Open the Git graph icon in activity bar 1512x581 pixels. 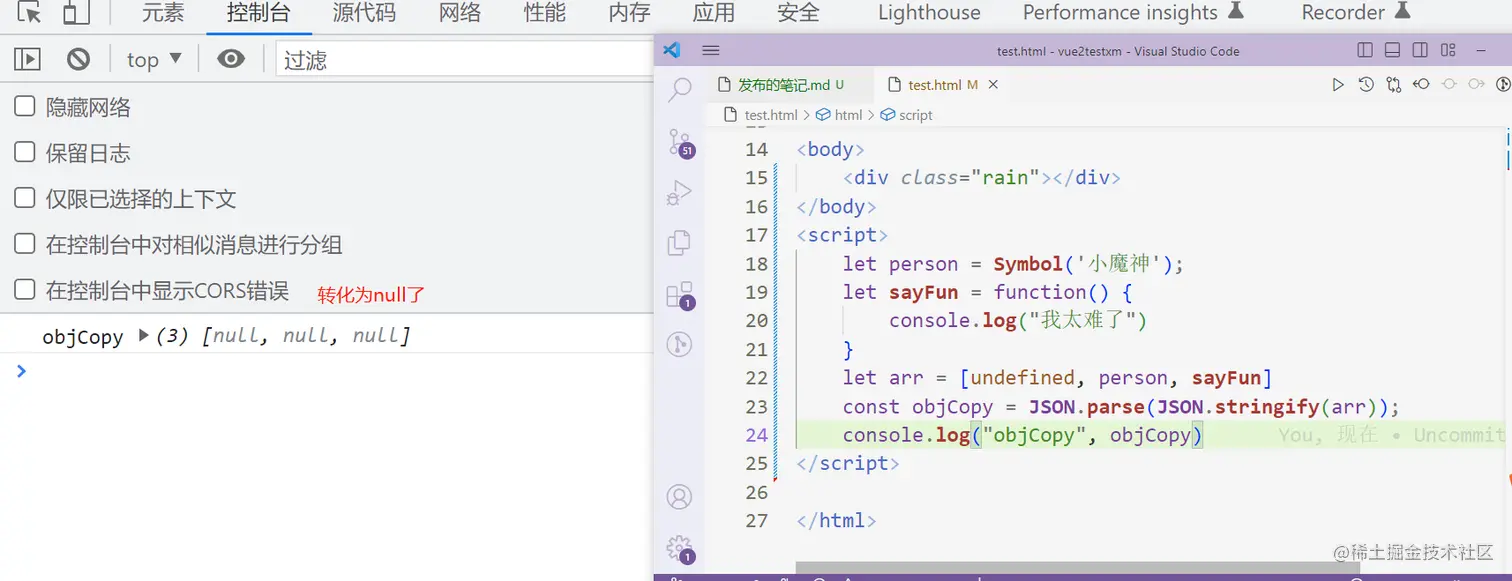pyautogui.click(x=679, y=345)
